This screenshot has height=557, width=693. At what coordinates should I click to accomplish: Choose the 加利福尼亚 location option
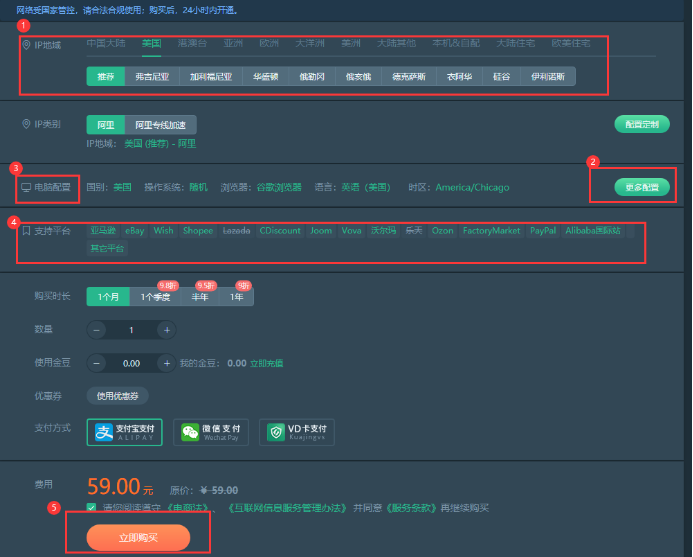pos(211,76)
